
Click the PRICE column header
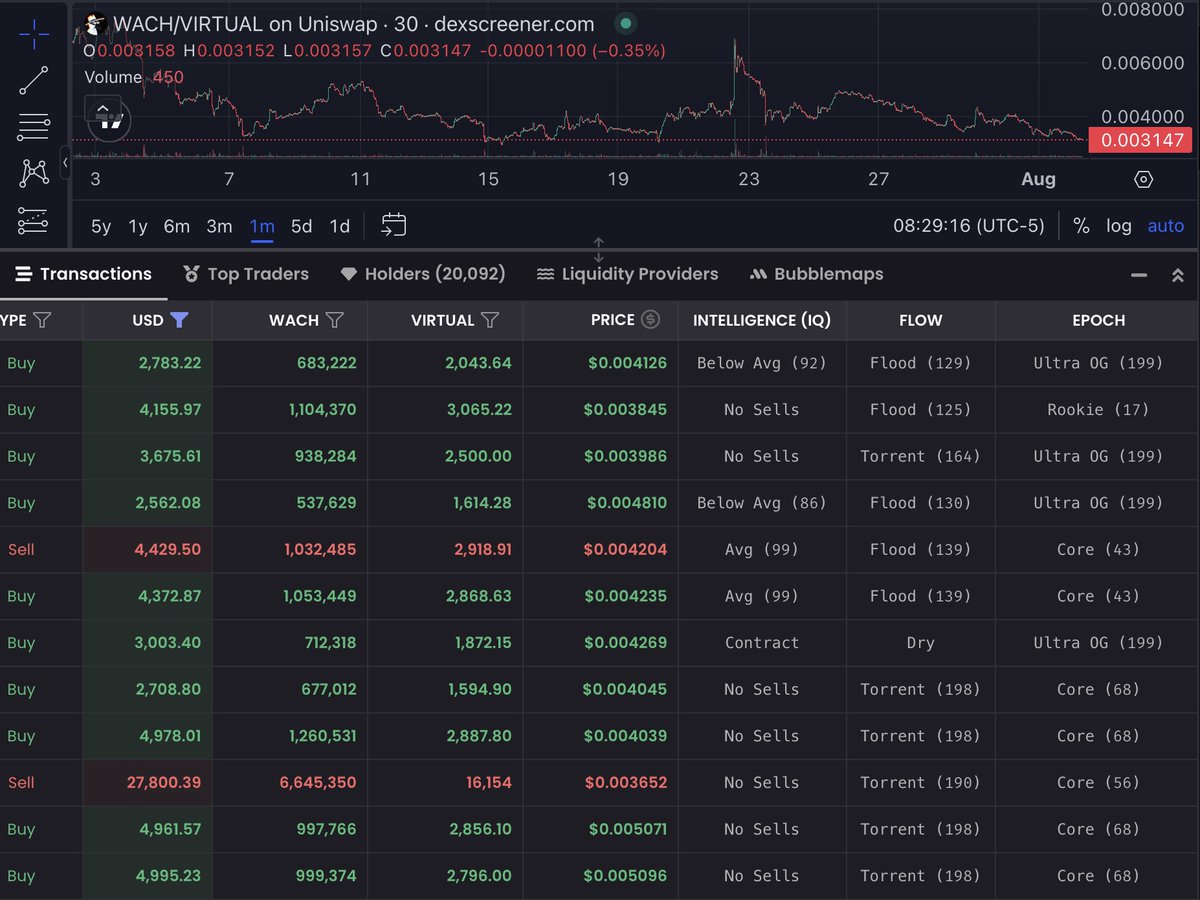pos(613,320)
